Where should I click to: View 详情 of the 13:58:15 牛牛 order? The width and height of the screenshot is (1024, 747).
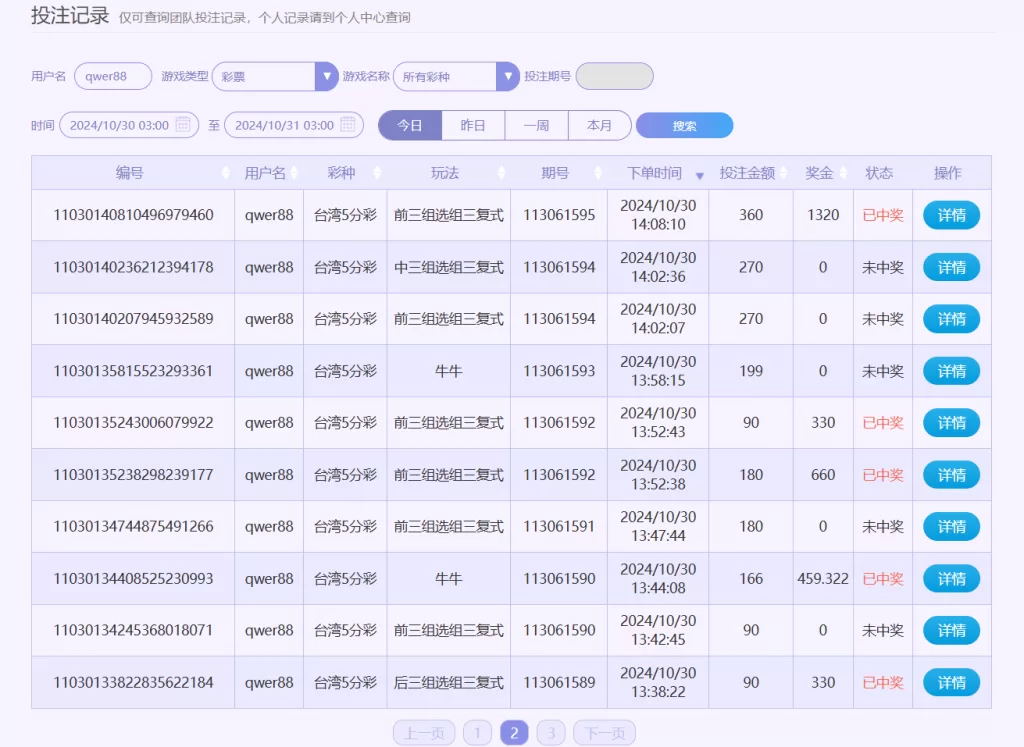pyautogui.click(x=952, y=371)
